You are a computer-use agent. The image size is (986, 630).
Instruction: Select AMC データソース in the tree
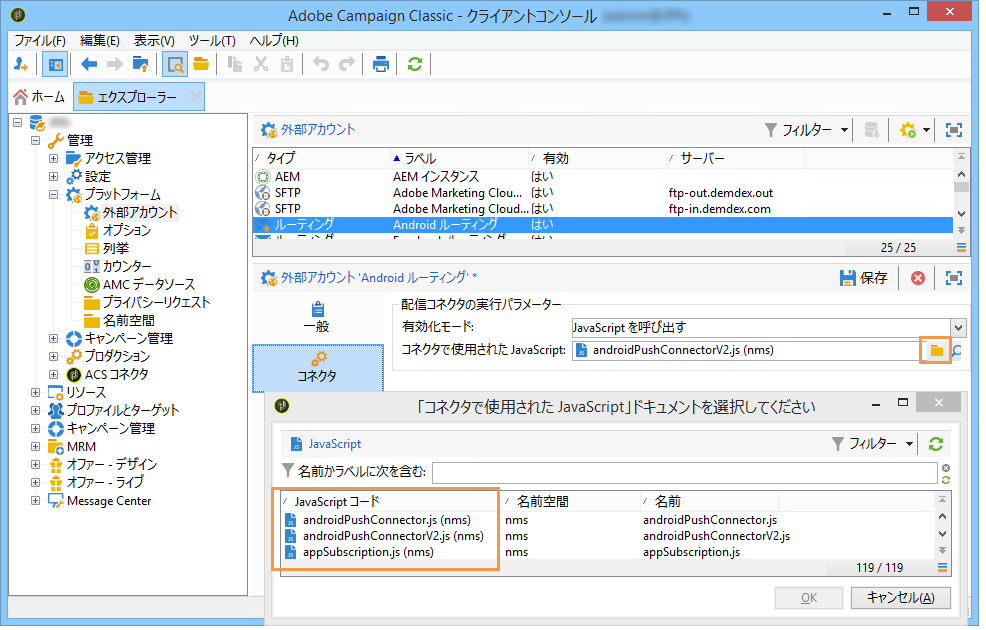[148, 285]
